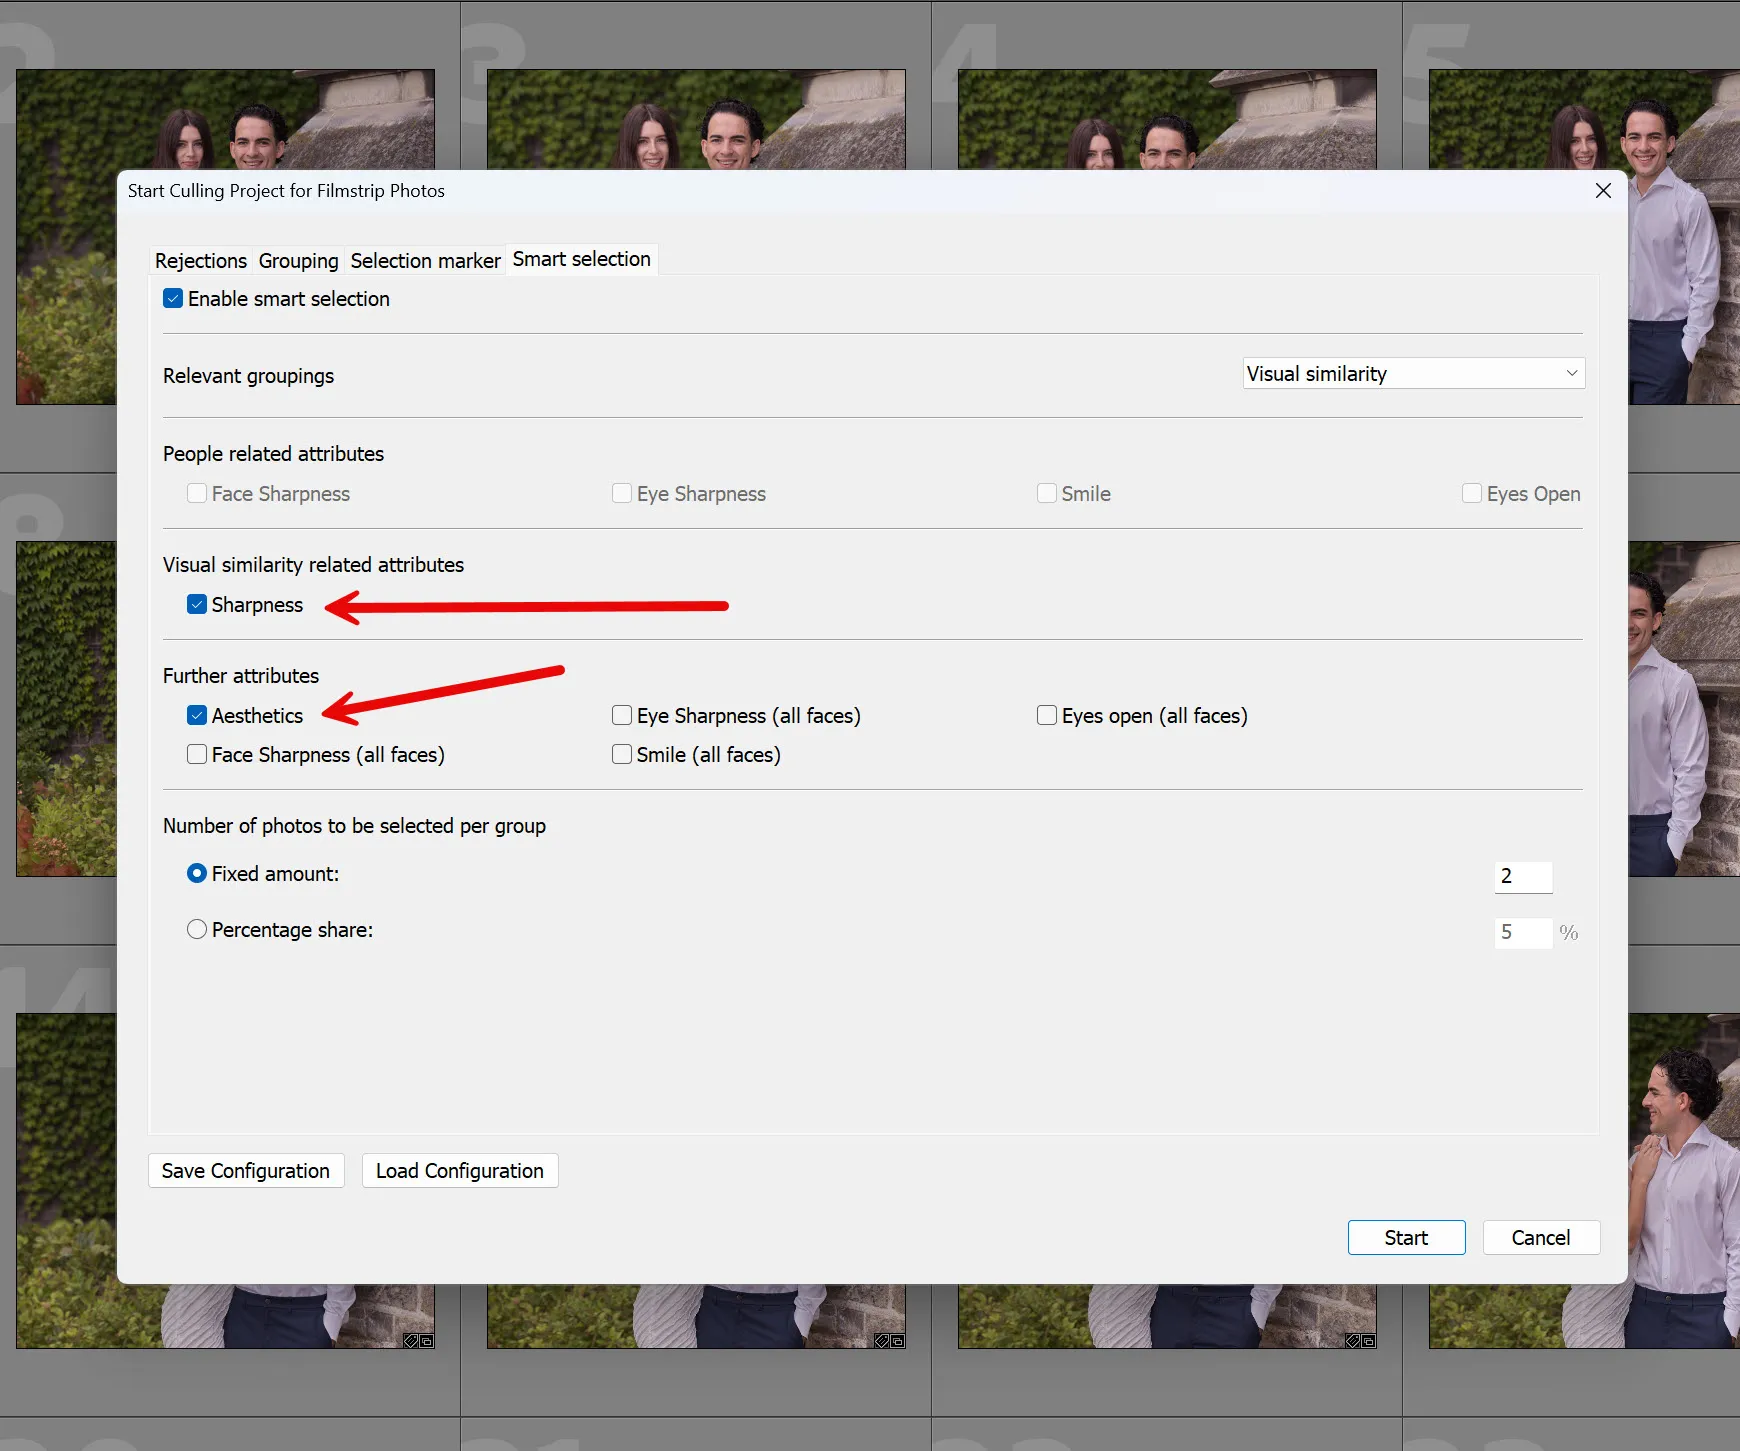Select the Percentage share option
This screenshot has width=1740, height=1451.
pos(196,929)
